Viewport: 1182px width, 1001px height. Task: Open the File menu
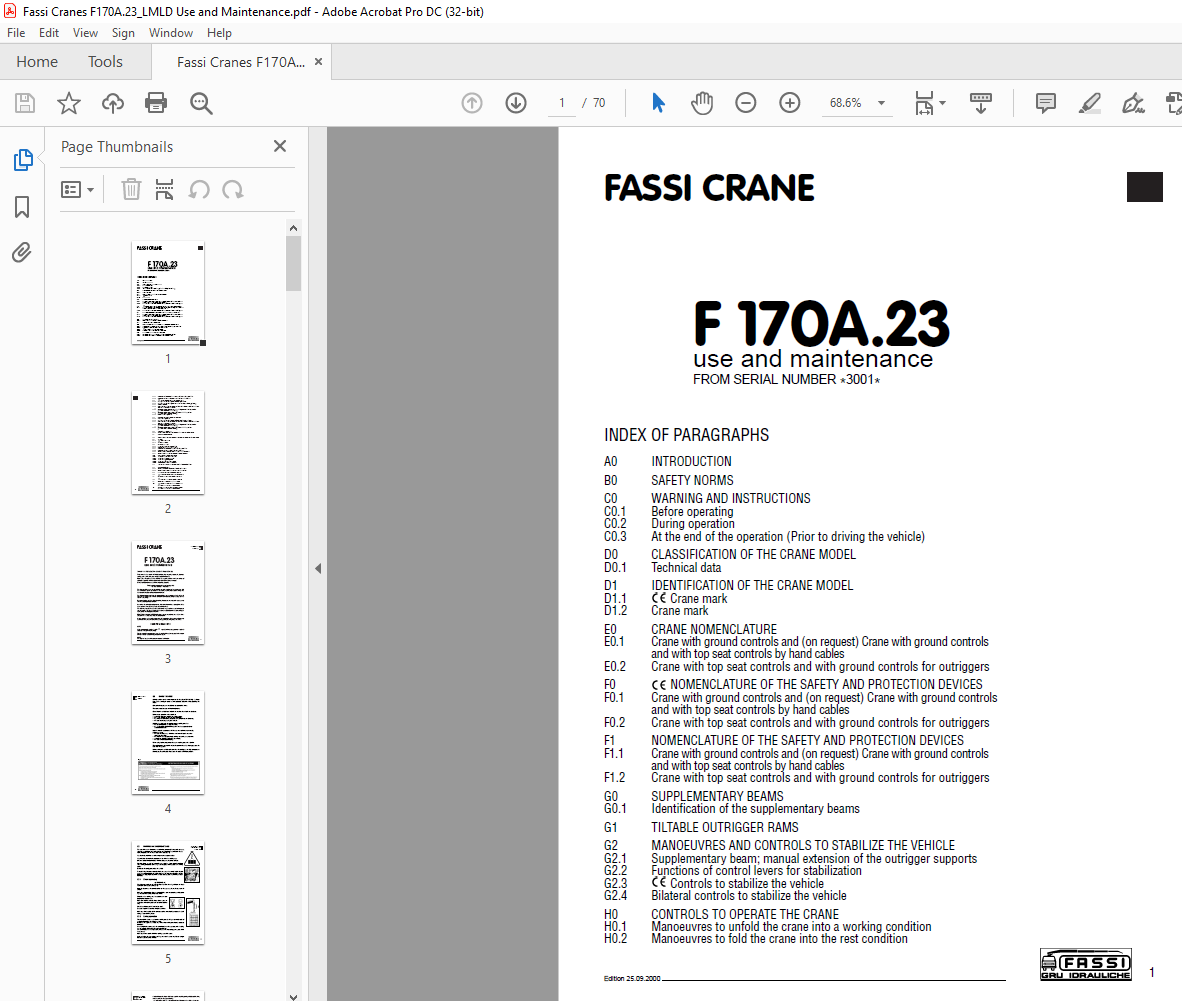[16, 32]
